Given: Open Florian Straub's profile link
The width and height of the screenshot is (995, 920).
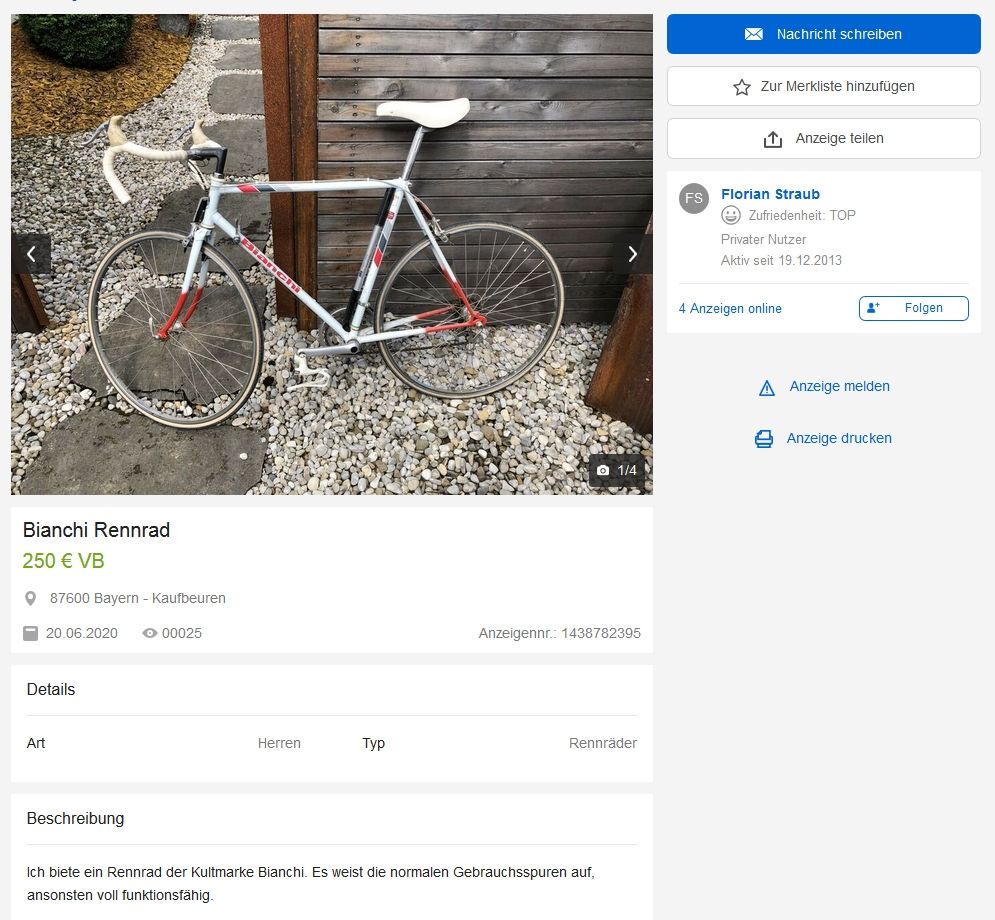Looking at the screenshot, I should point(770,194).
